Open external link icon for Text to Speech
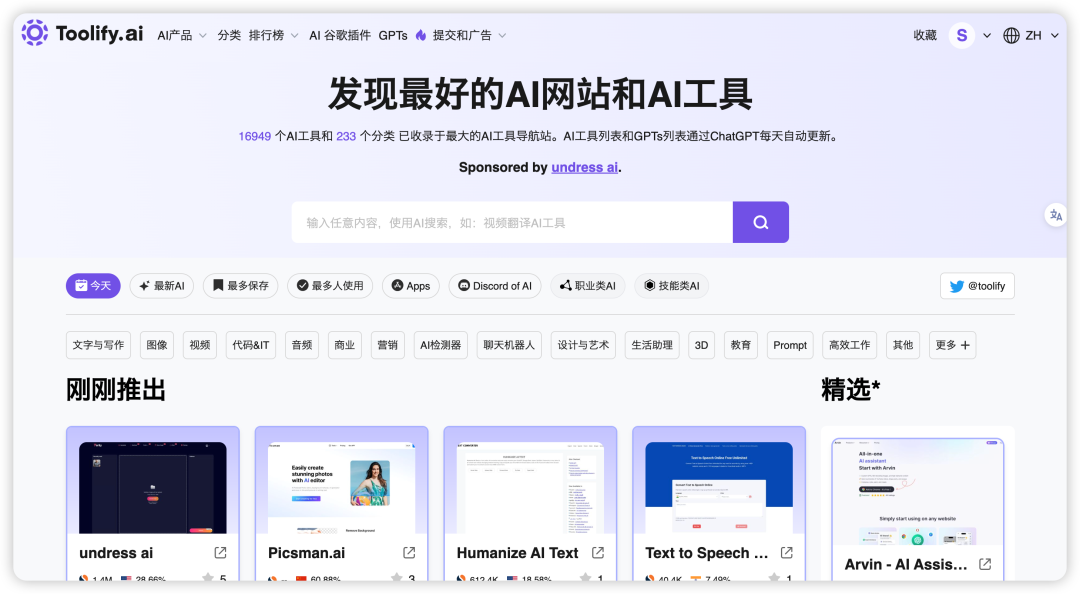 pyautogui.click(x=787, y=553)
